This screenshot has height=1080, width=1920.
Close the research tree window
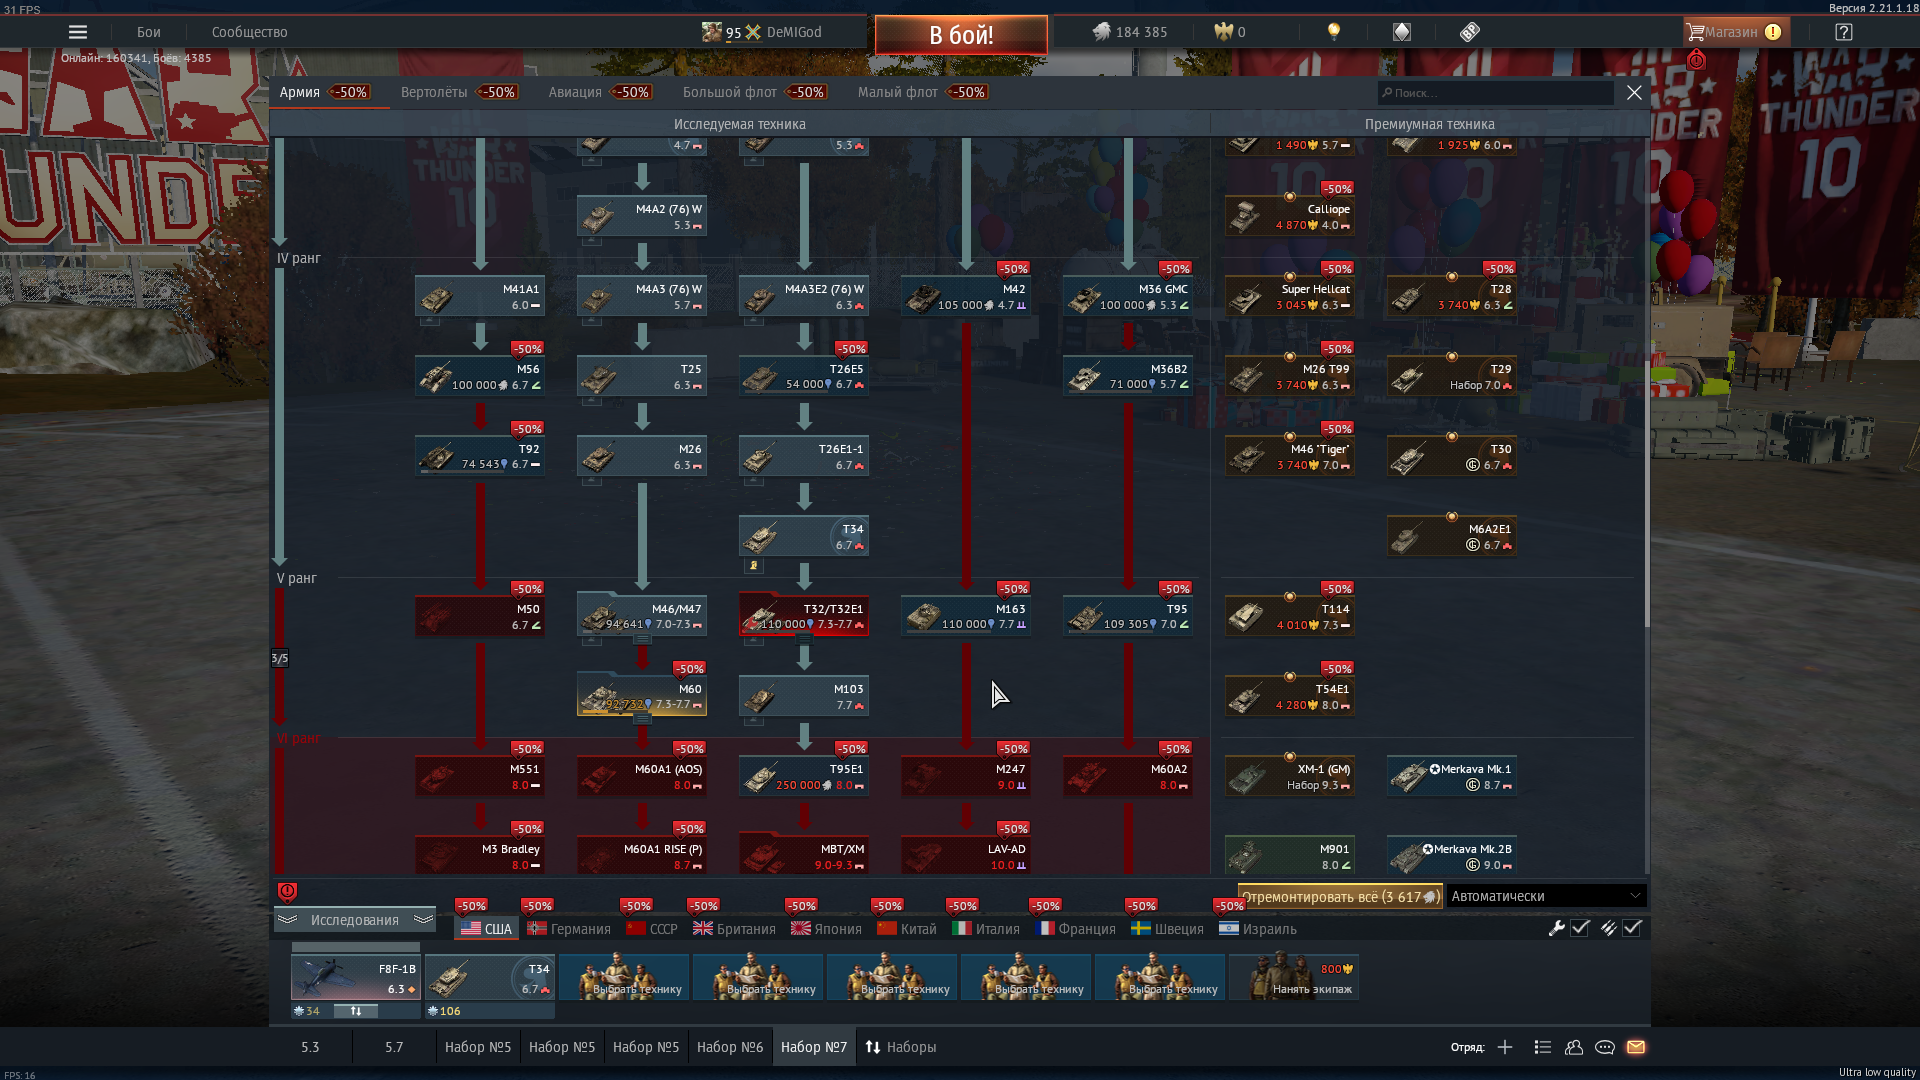(1634, 93)
